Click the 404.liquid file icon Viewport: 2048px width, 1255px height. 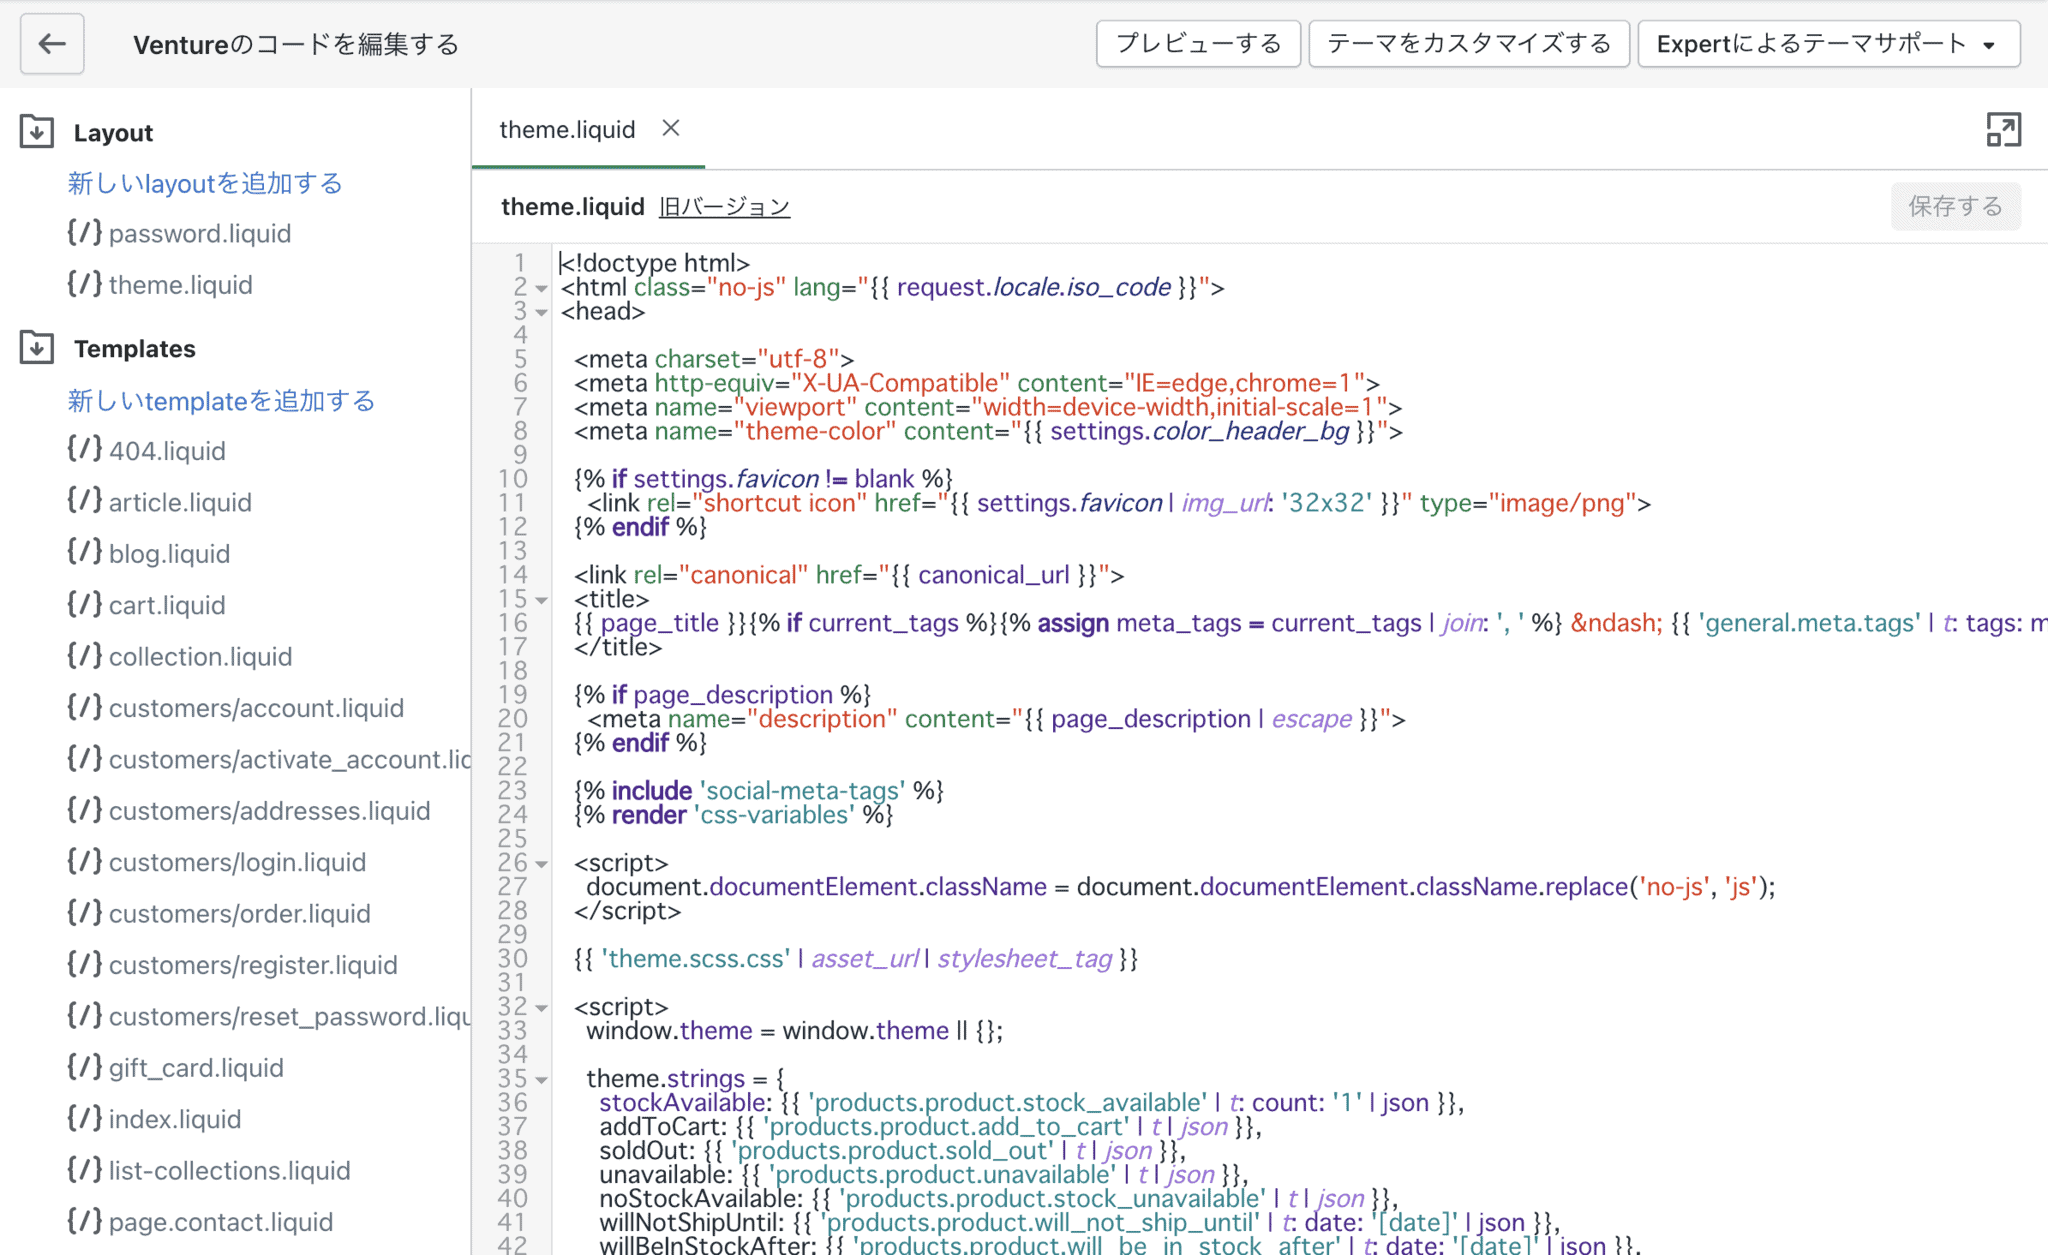pos(84,450)
